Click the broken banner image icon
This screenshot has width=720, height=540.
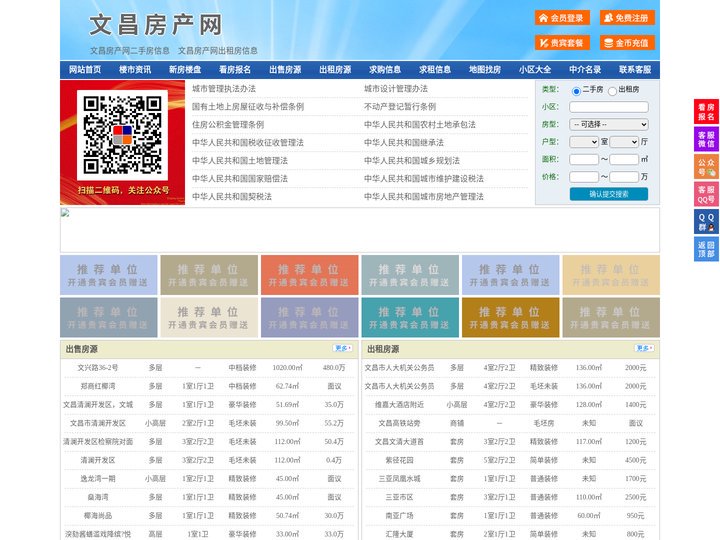(x=65, y=213)
